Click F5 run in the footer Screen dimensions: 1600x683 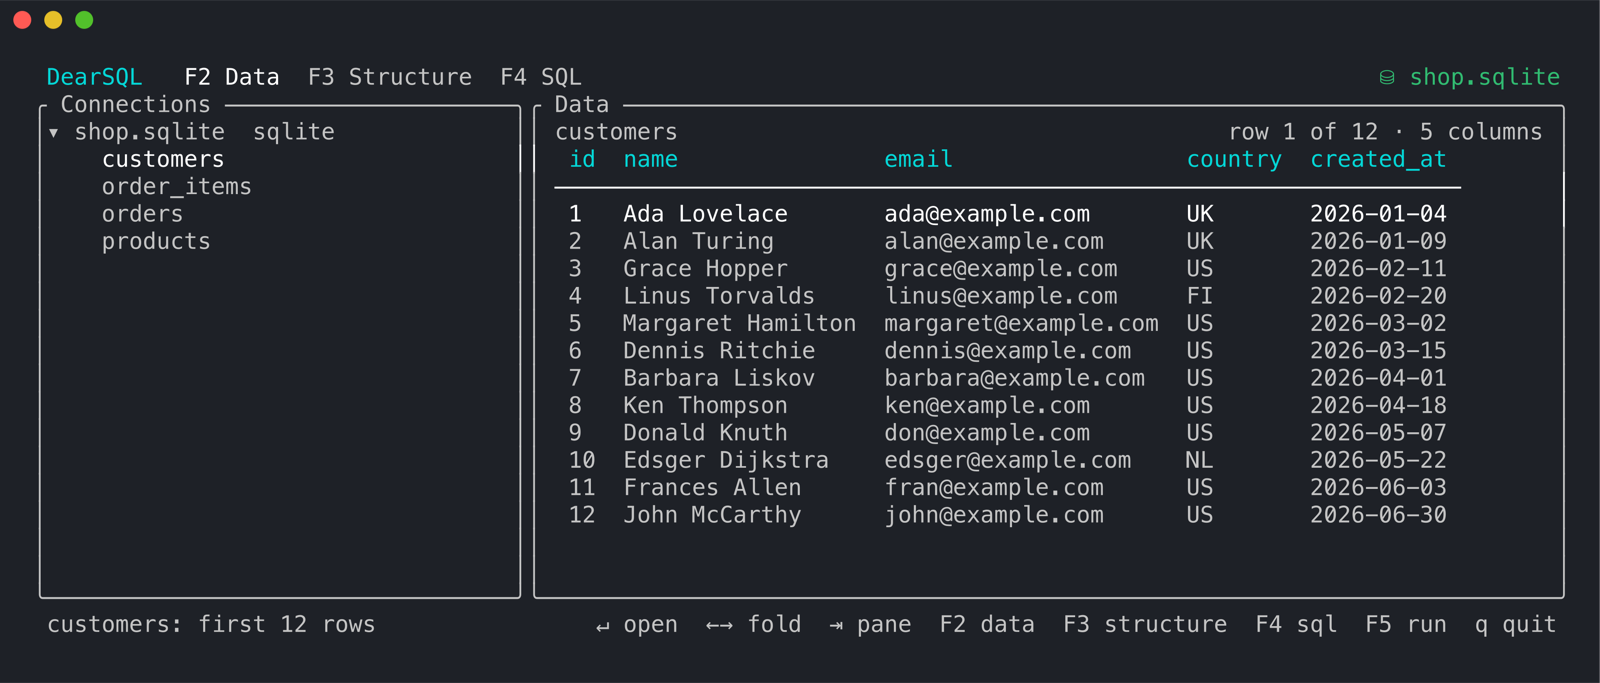[1406, 625]
